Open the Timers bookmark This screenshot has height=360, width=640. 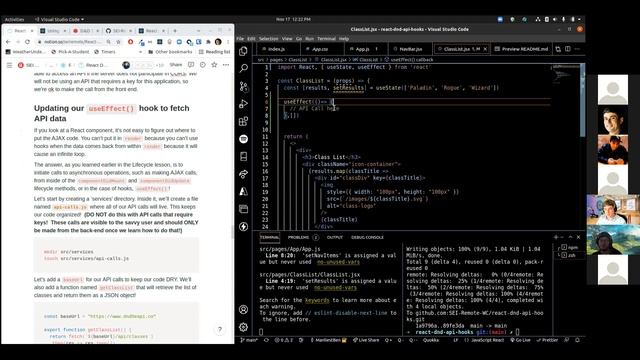tap(105, 52)
